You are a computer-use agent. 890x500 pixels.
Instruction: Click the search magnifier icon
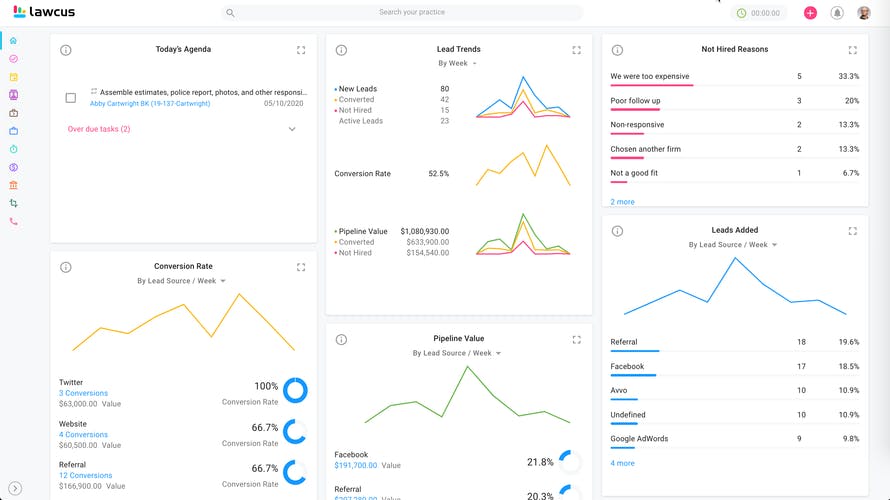(x=230, y=12)
